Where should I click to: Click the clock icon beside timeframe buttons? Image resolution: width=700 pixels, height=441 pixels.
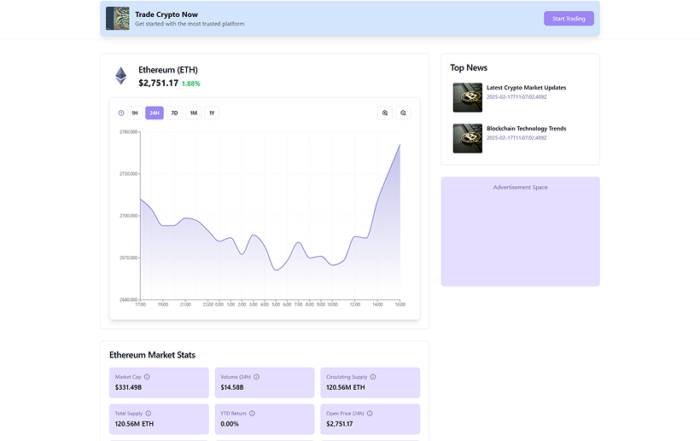[121, 113]
